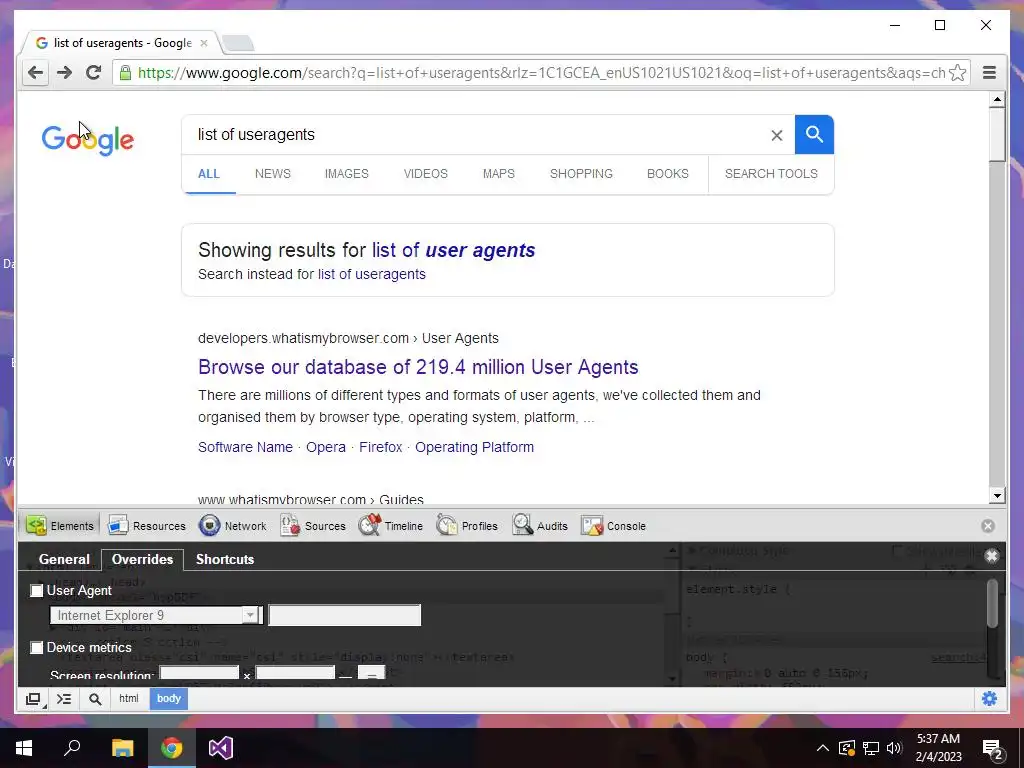This screenshot has width=1024, height=768.
Task: Open File Explorer from taskbar
Action: point(122,748)
